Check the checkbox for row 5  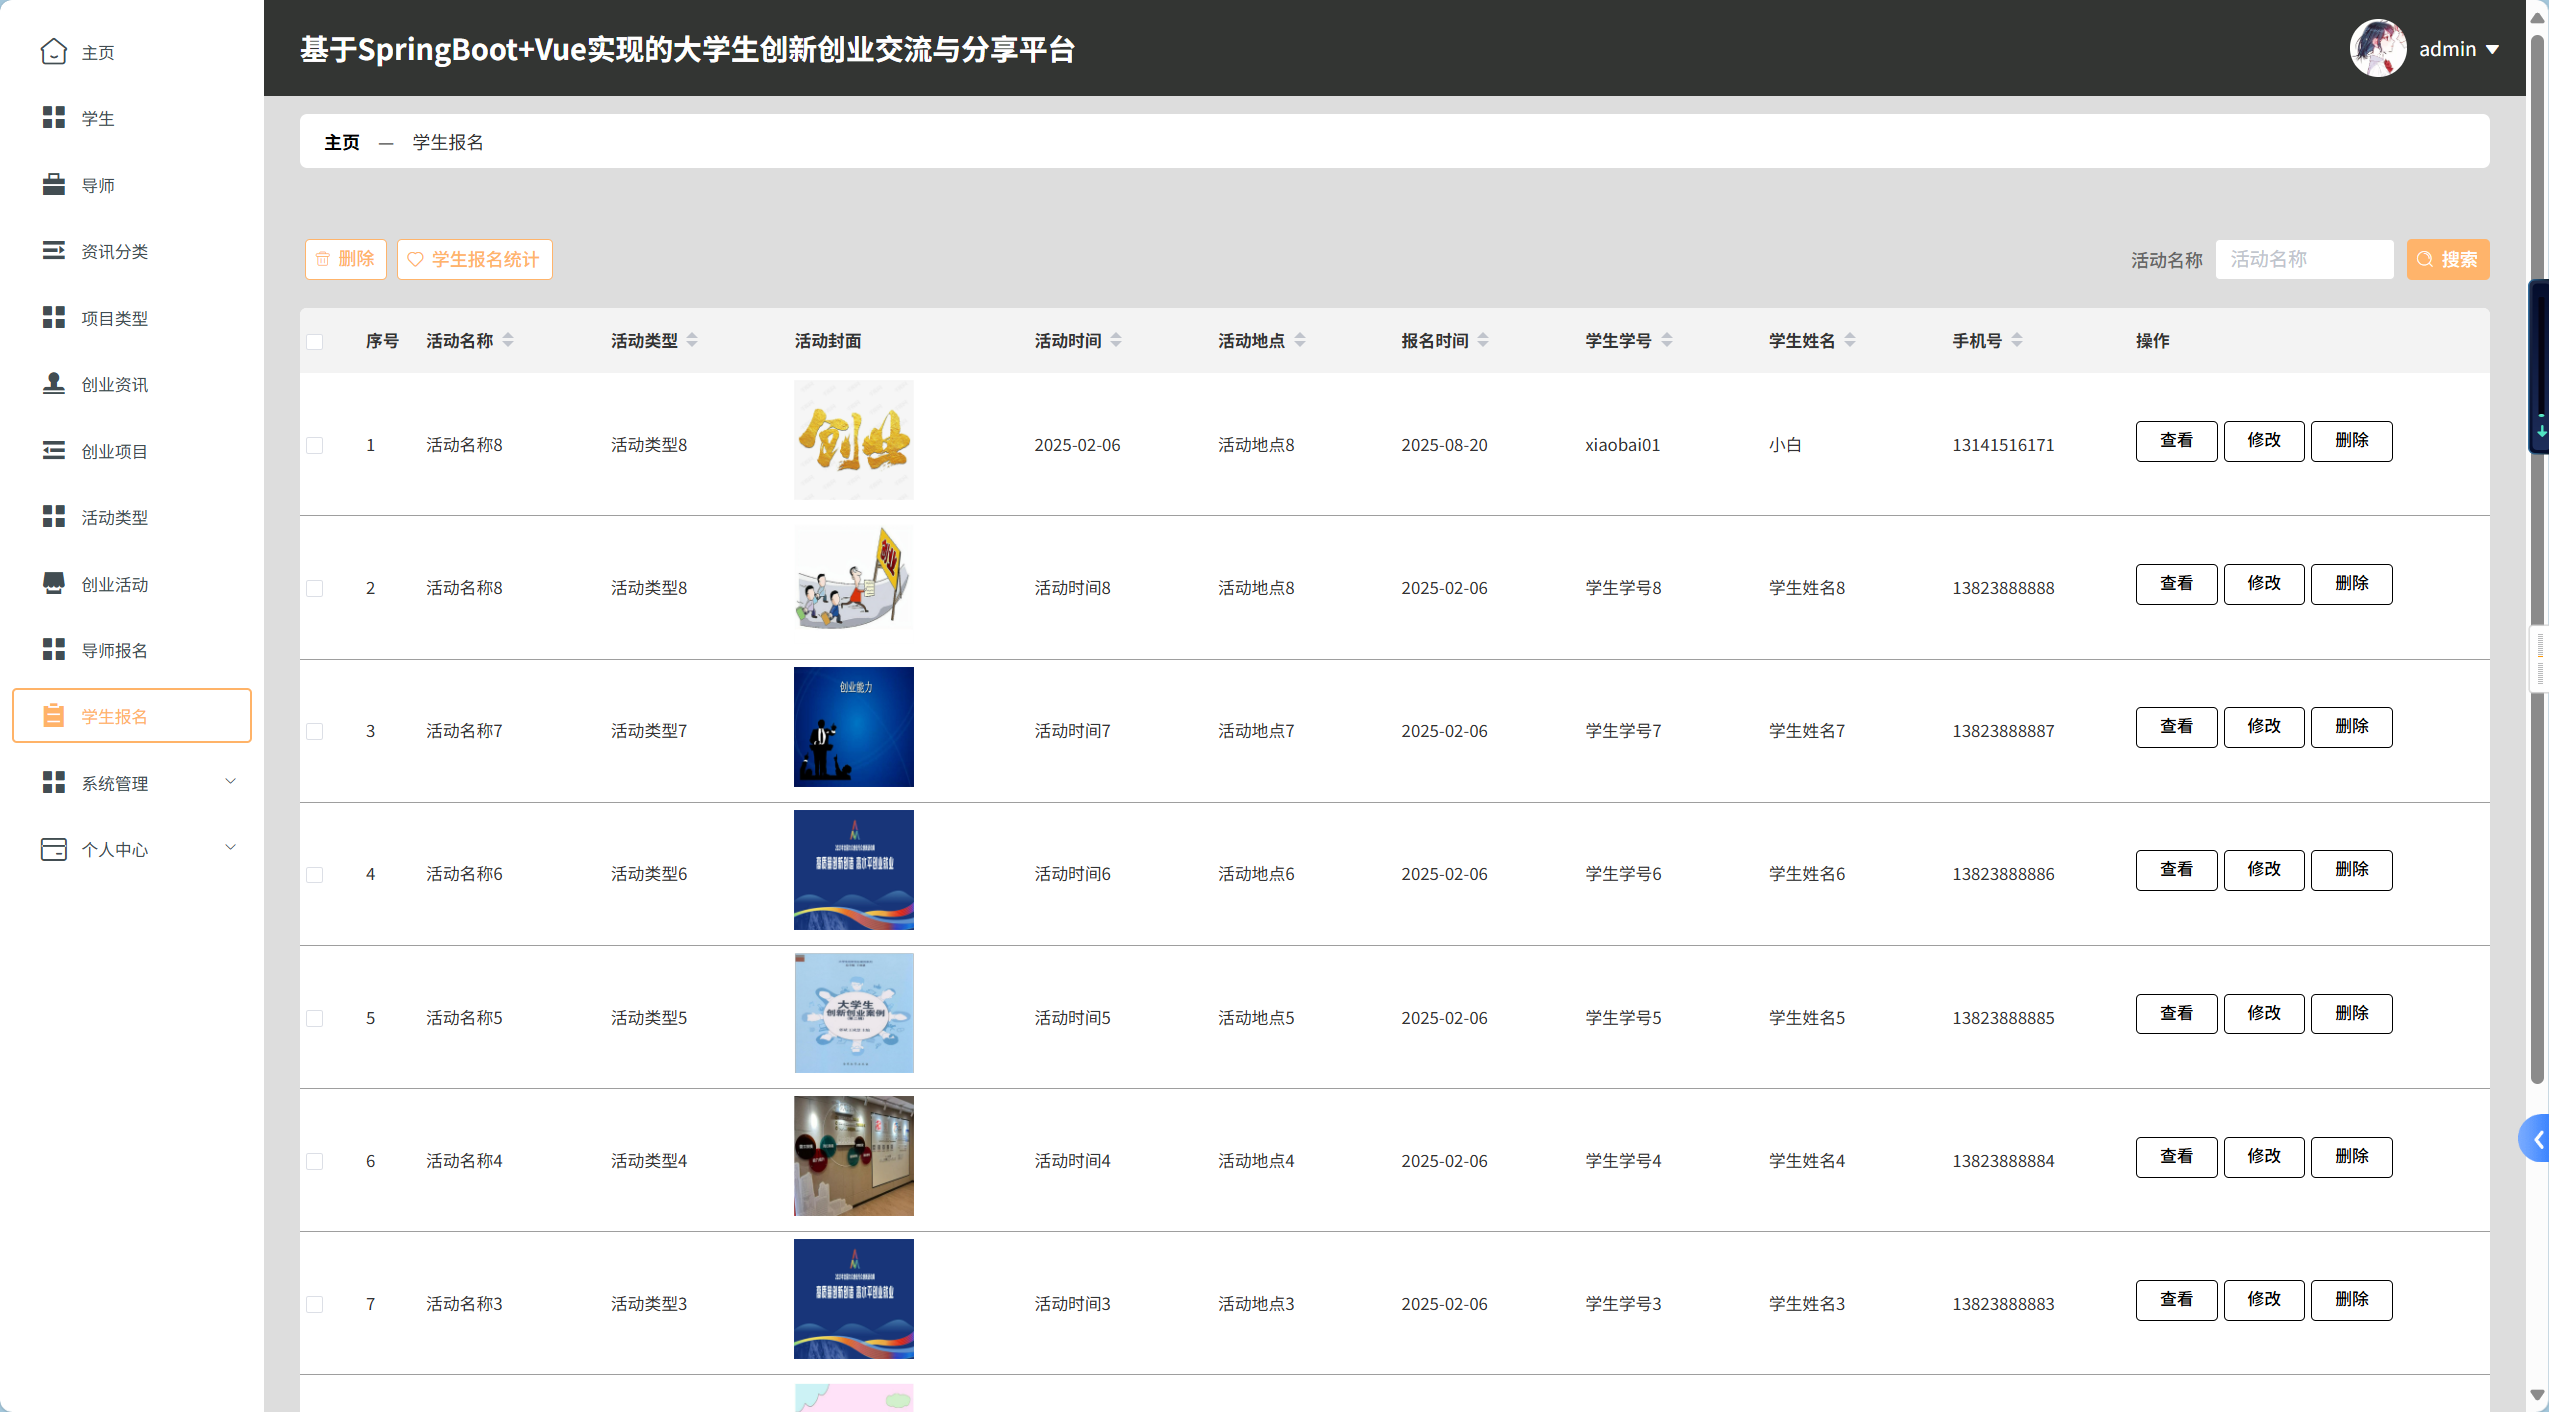tap(315, 1018)
